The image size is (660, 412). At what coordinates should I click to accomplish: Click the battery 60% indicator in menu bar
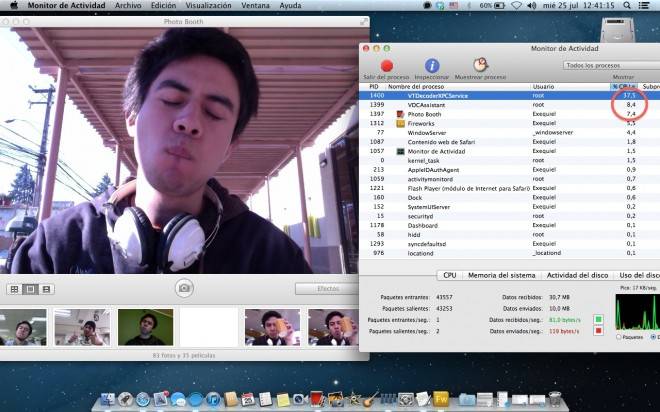pyautogui.click(x=492, y=5)
